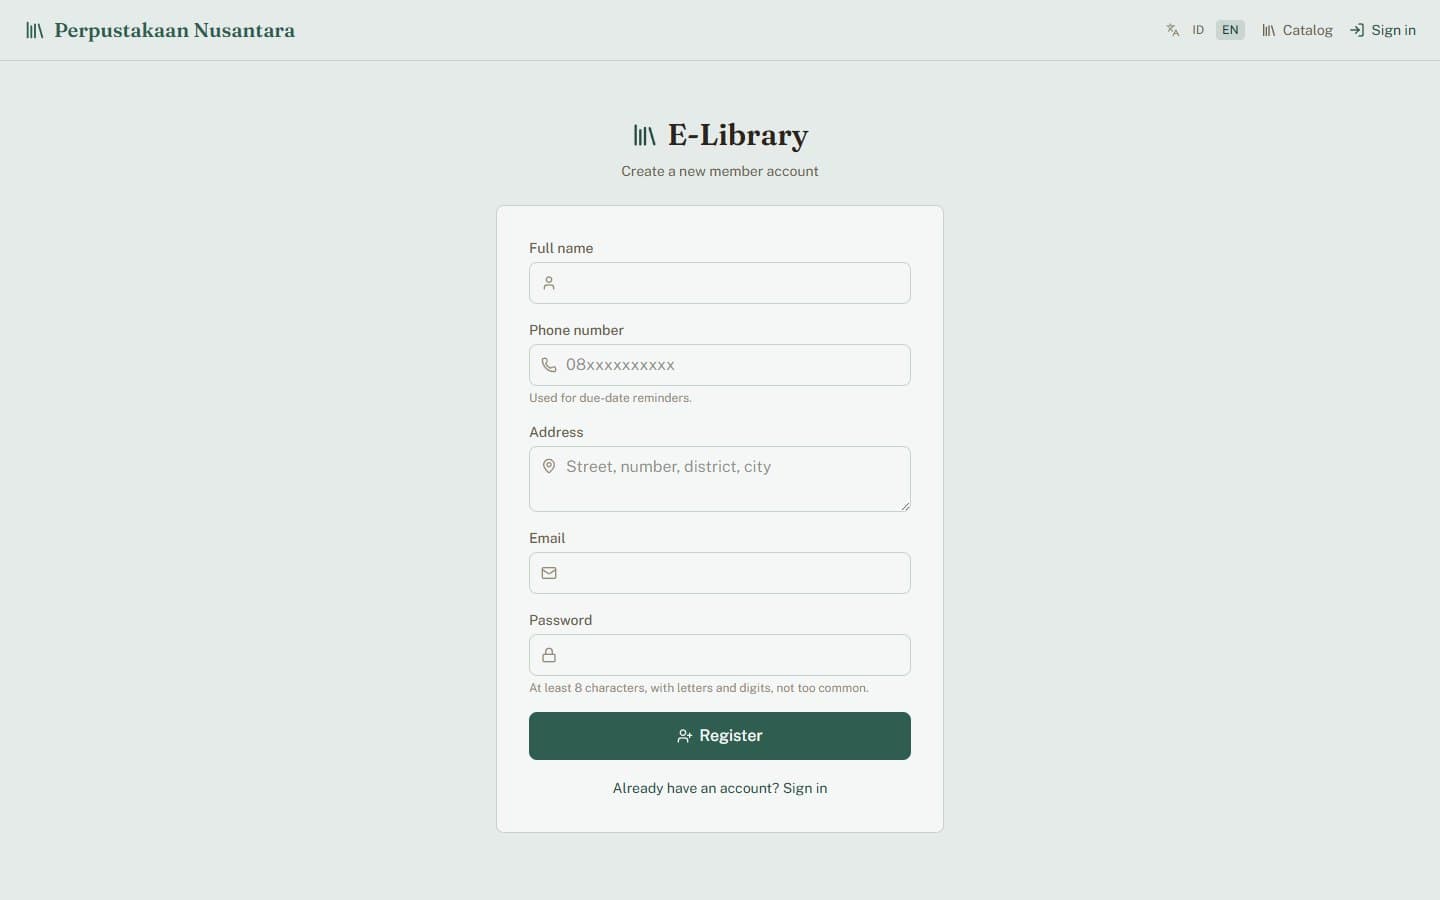Click the Register button
This screenshot has width=1440, height=900.
[720, 736]
